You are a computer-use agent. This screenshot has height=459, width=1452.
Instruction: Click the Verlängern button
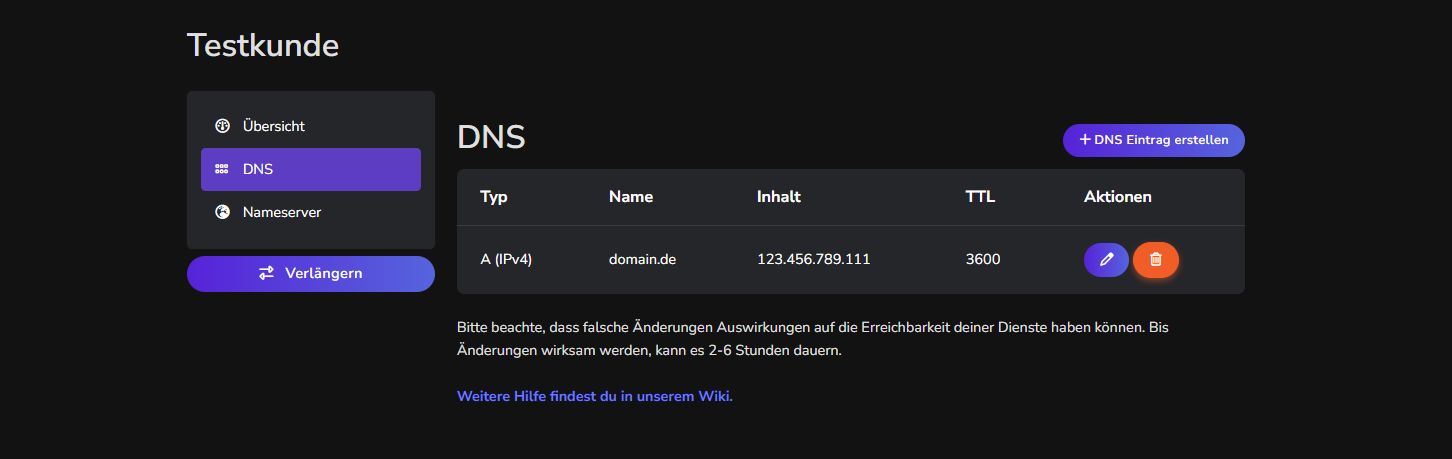(x=311, y=273)
